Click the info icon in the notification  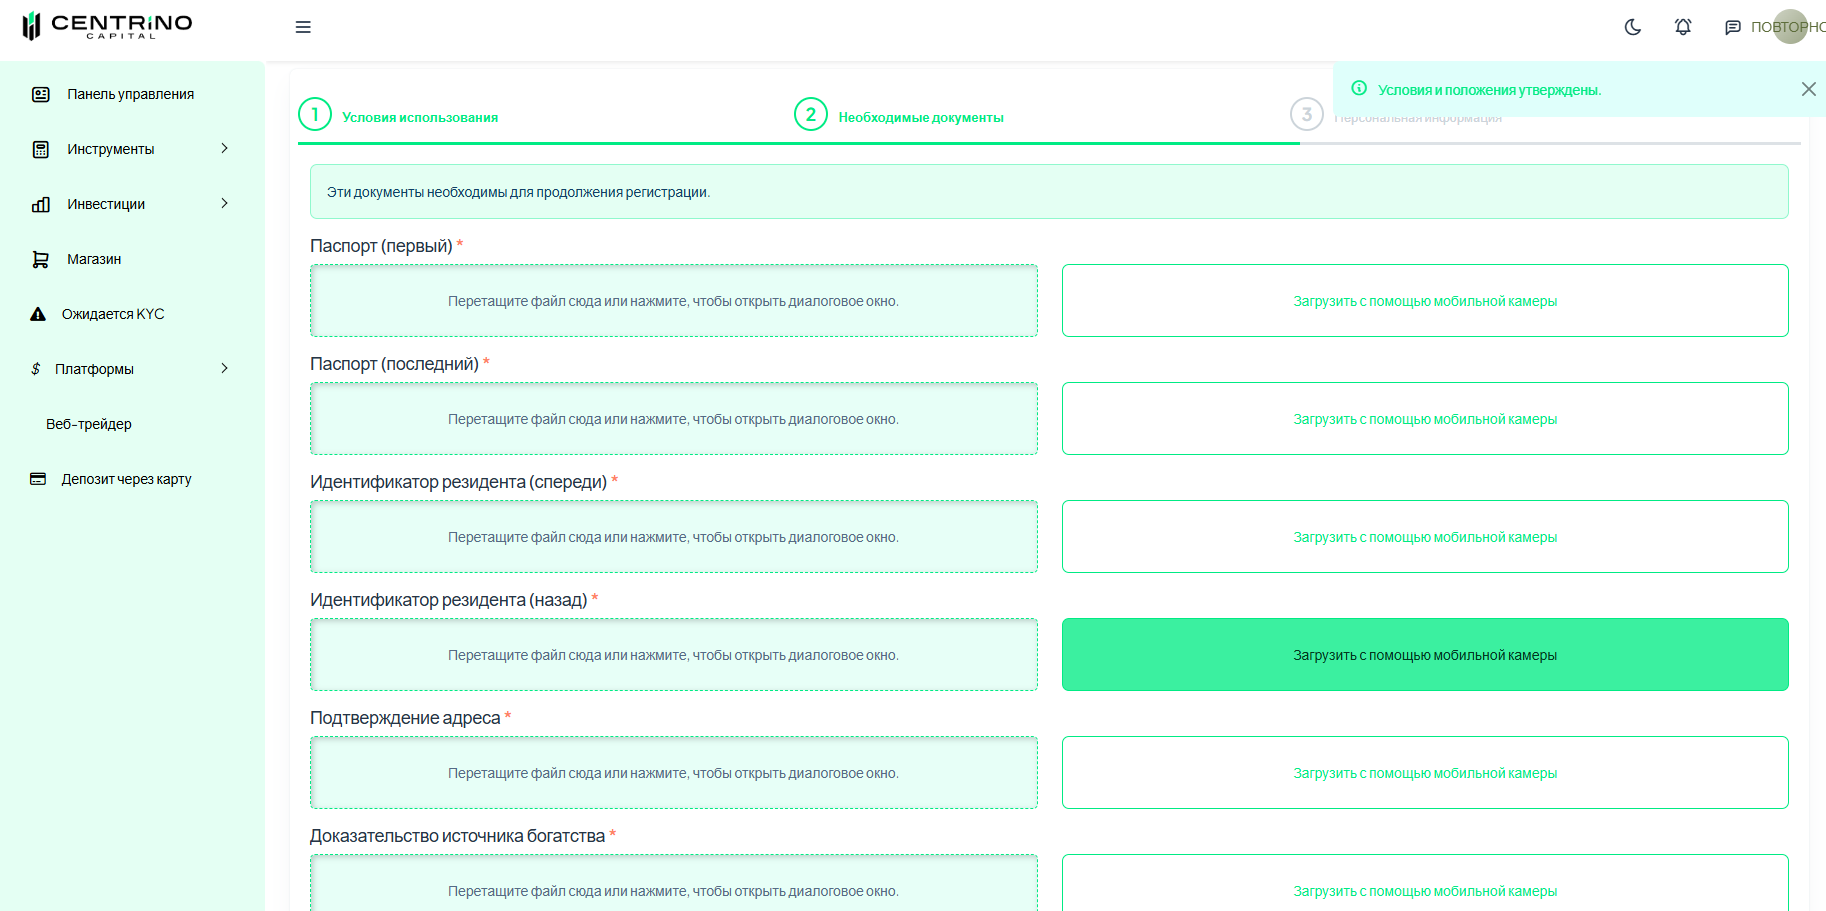click(1359, 88)
